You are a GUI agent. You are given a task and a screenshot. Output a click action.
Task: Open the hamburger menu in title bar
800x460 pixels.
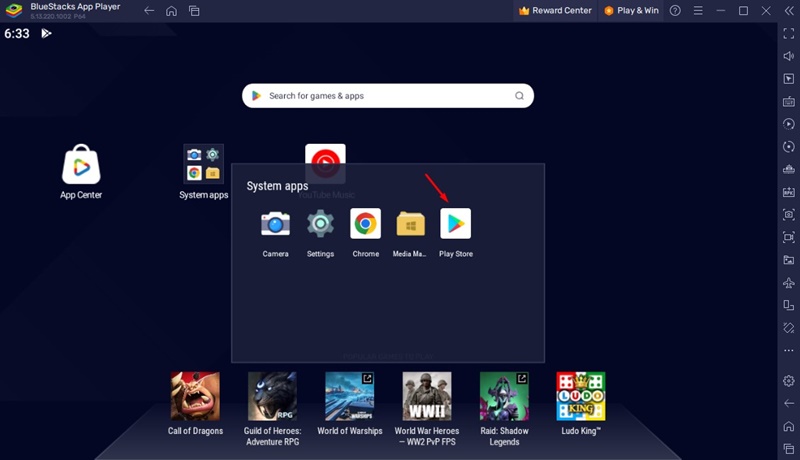(x=698, y=11)
